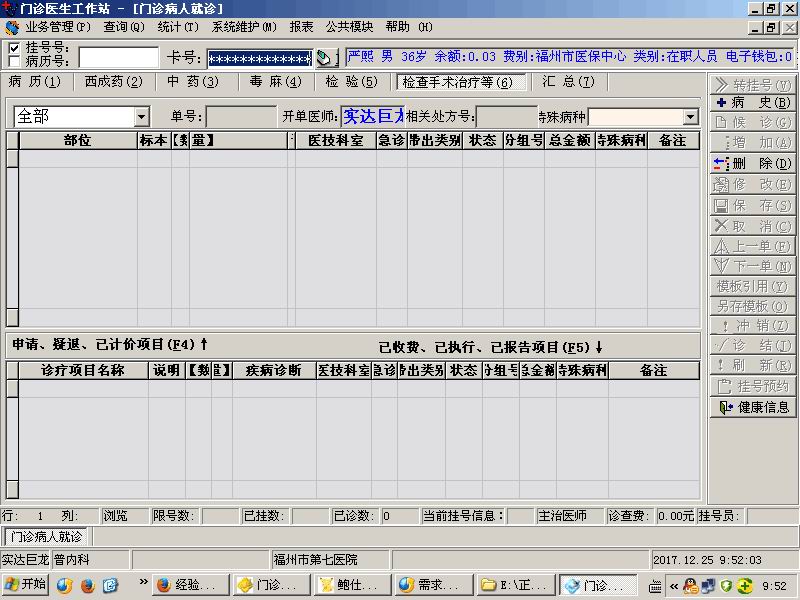
Task: Switch to the 汇总(7) tab
Action: coord(568,82)
